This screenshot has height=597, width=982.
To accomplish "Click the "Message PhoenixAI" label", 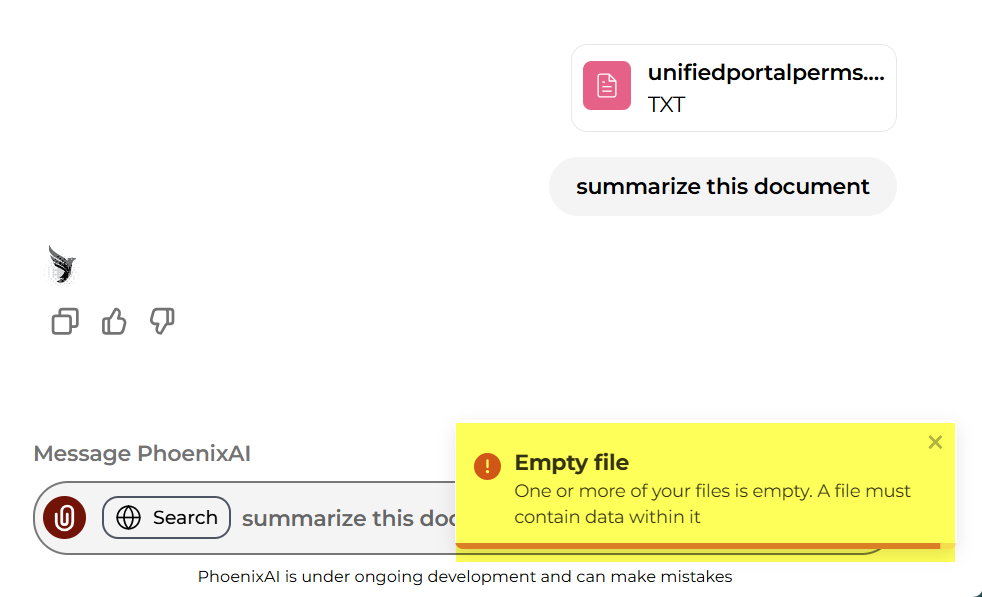I will 142,454.
